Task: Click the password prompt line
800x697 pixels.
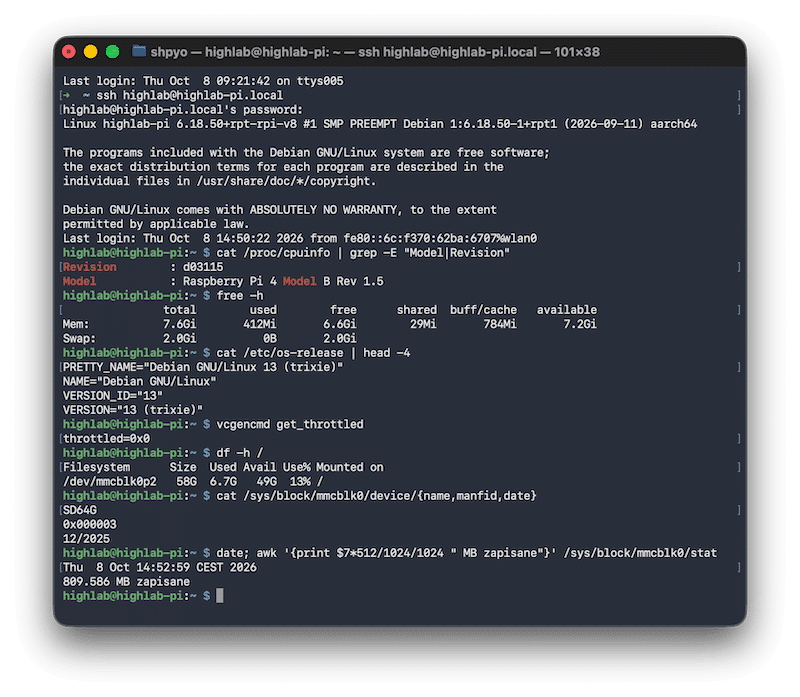Action: point(183,110)
